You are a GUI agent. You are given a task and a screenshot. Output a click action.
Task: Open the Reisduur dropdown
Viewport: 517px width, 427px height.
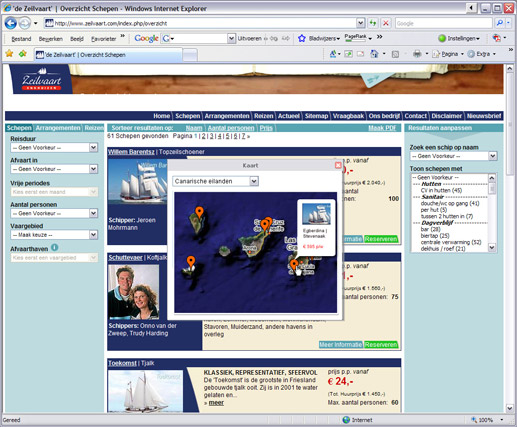[54, 148]
